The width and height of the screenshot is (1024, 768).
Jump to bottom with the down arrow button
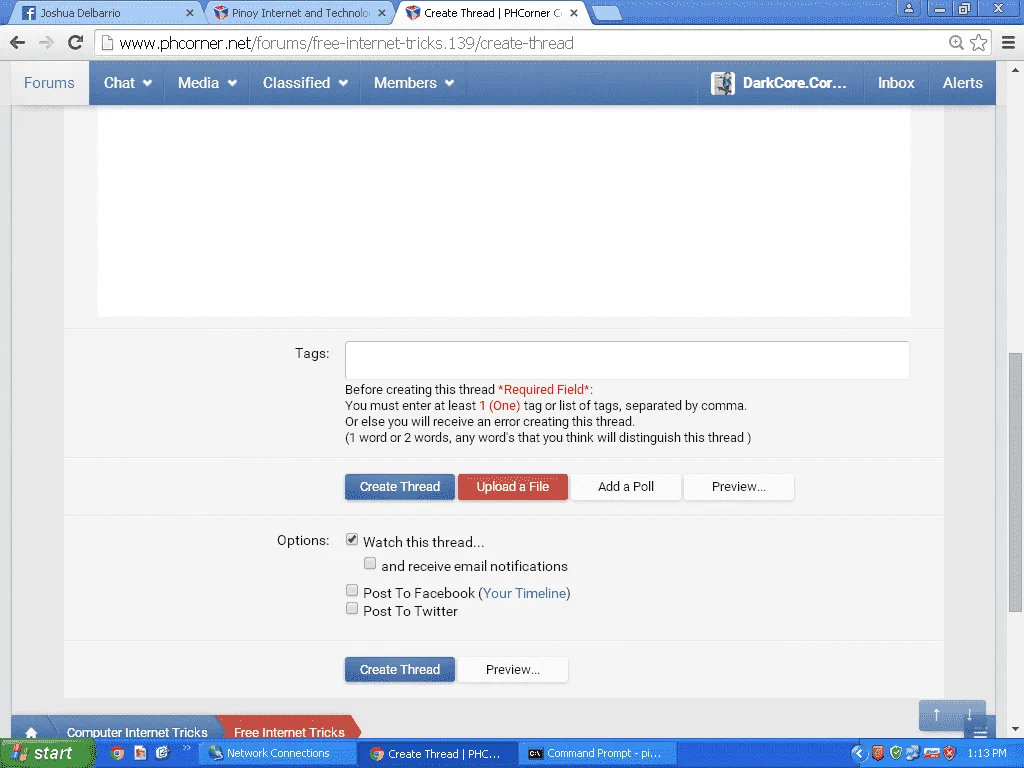point(969,715)
